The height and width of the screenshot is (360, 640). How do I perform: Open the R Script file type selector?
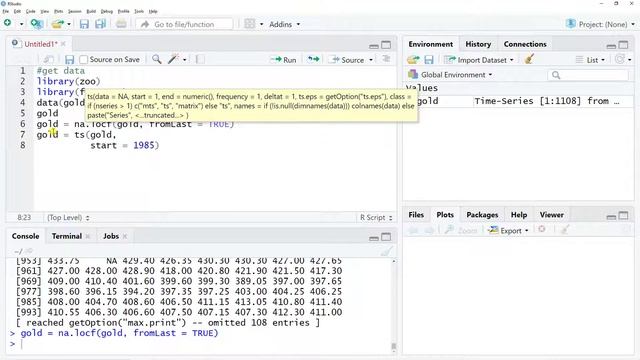[376, 218]
